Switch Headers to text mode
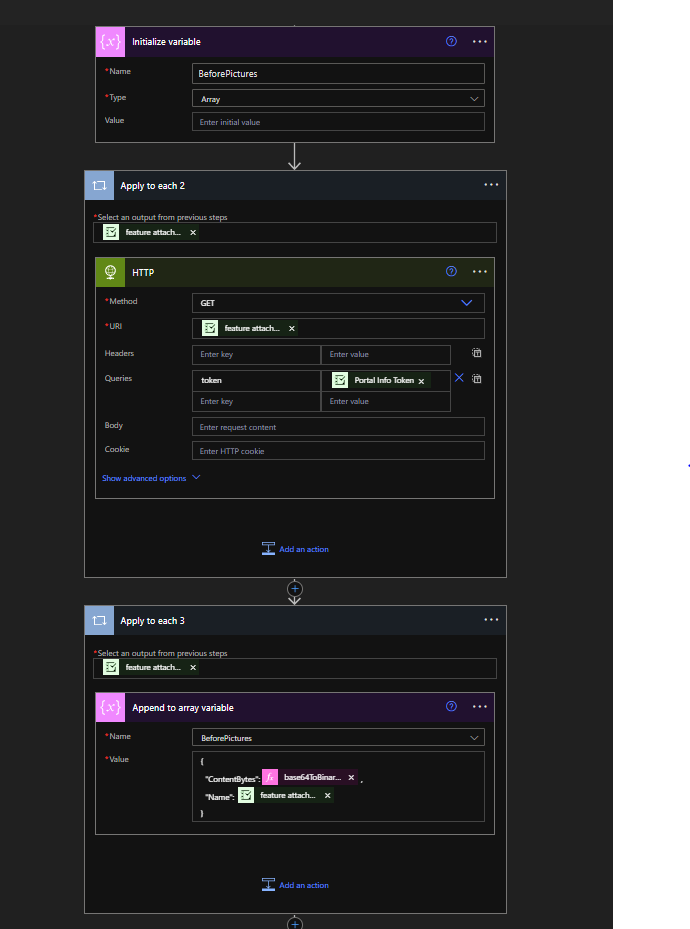Viewport: 690px width, 929px height. (x=477, y=353)
